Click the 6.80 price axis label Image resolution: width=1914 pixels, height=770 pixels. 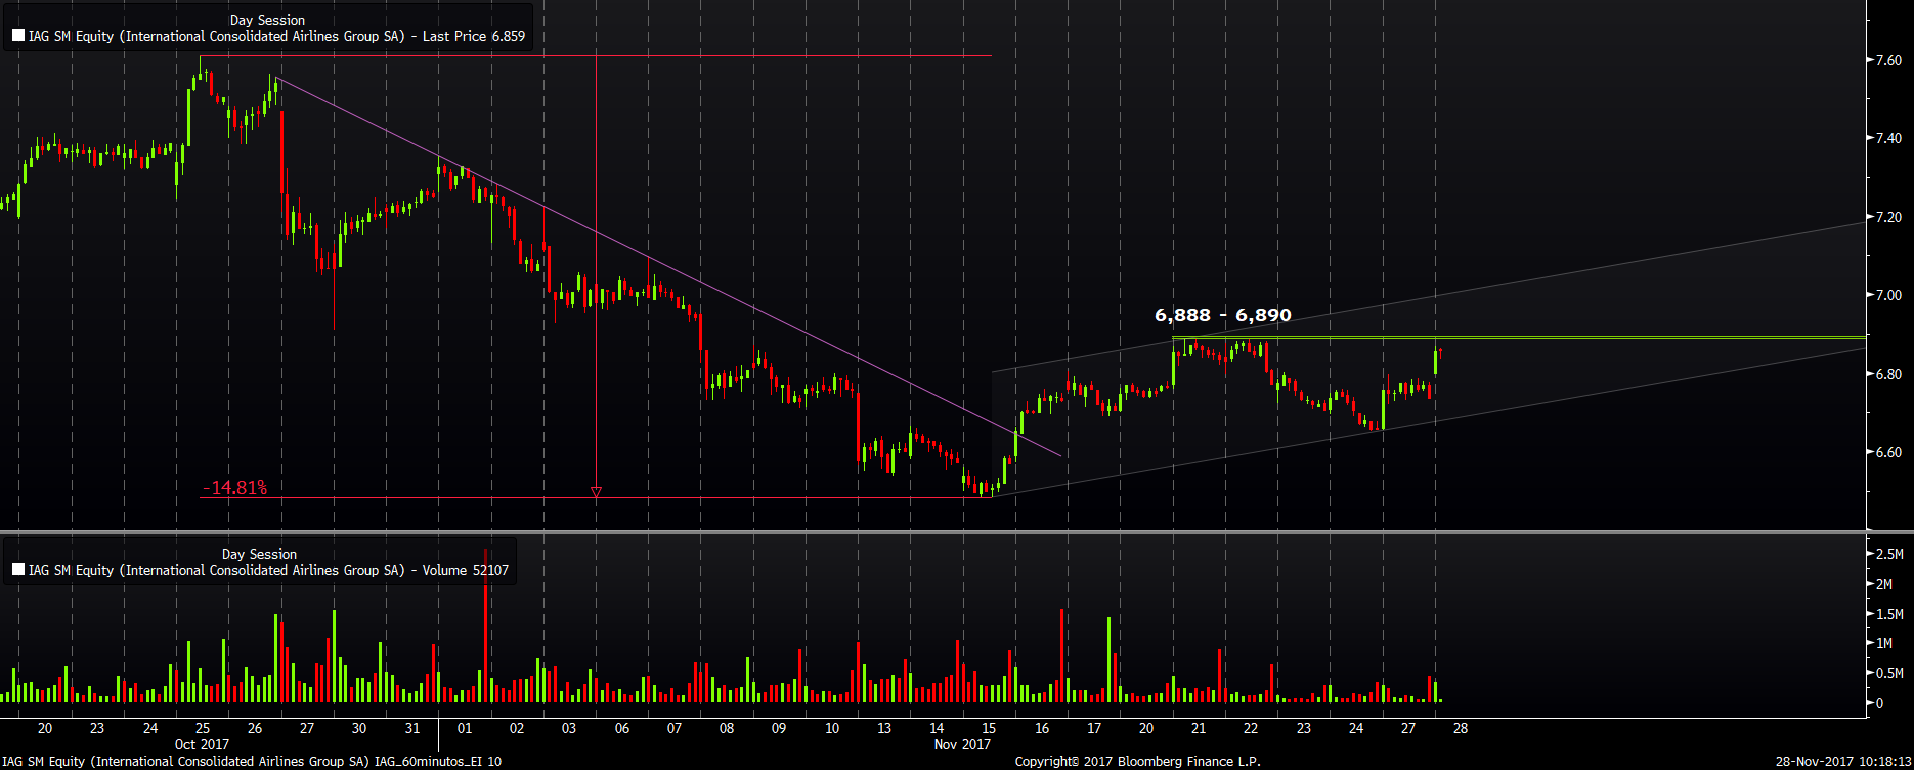1889,374
